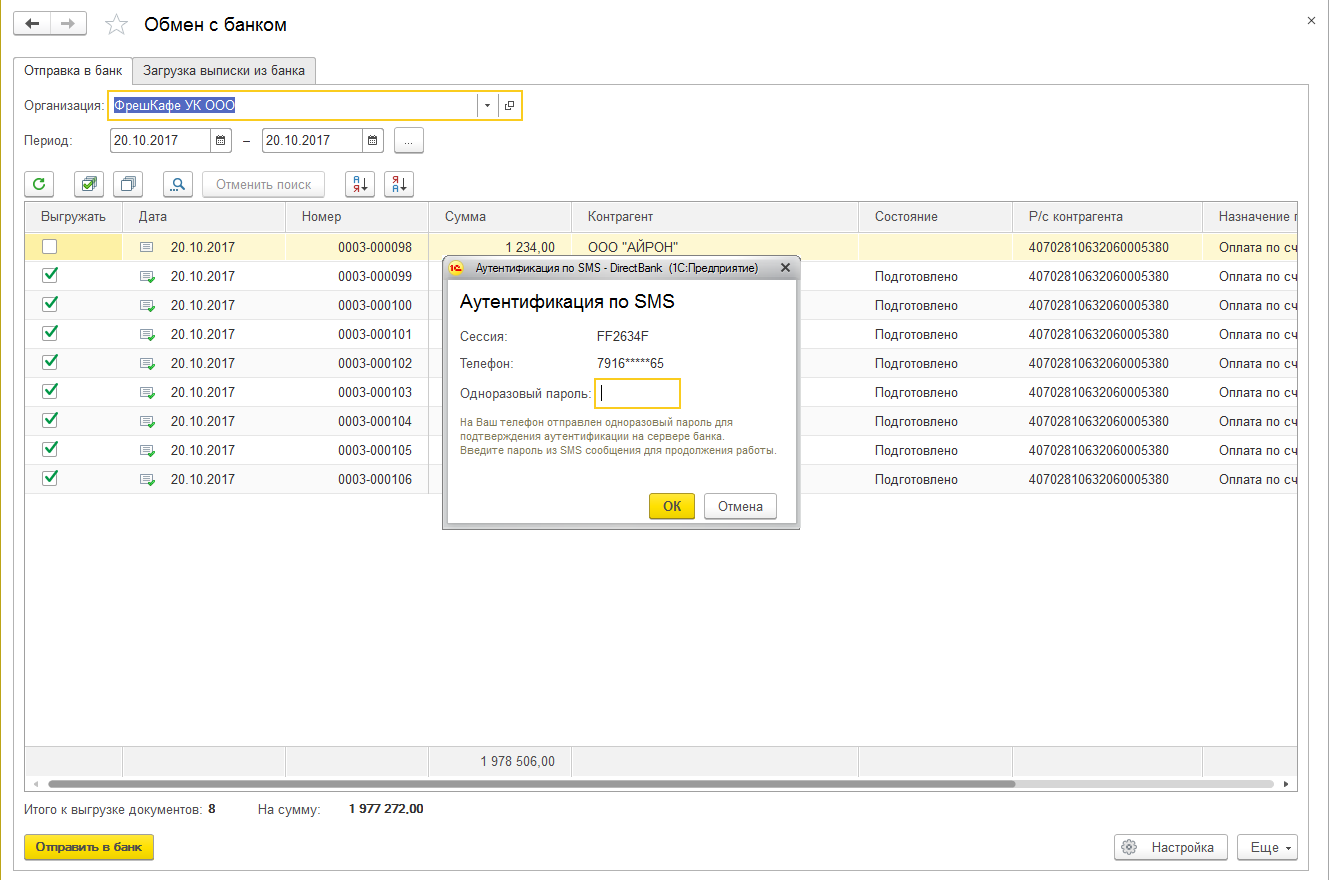
Task: Open calendar for the period start date
Action: (x=221, y=141)
